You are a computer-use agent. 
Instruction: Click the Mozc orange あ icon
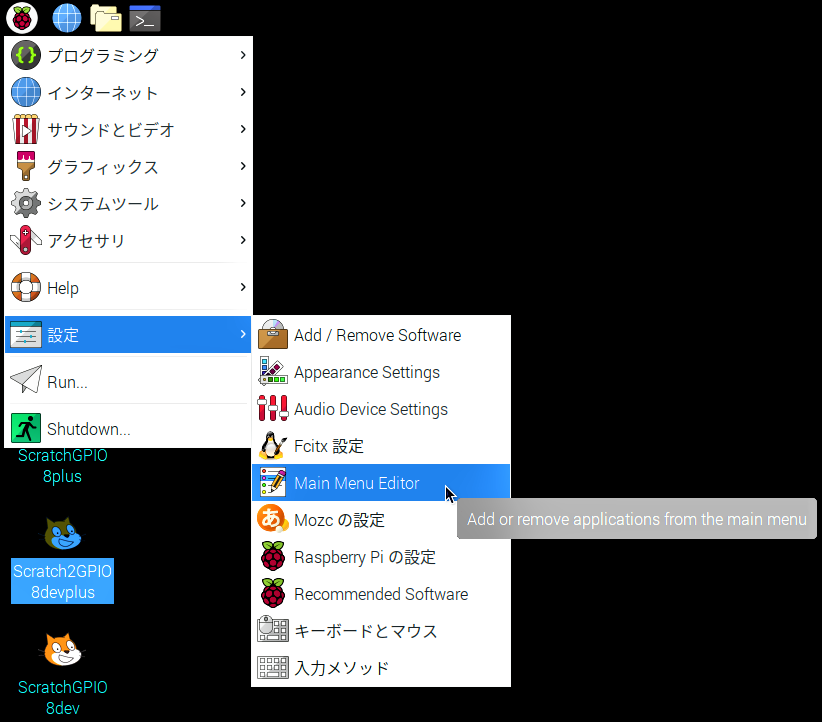[x=273, y=519]
